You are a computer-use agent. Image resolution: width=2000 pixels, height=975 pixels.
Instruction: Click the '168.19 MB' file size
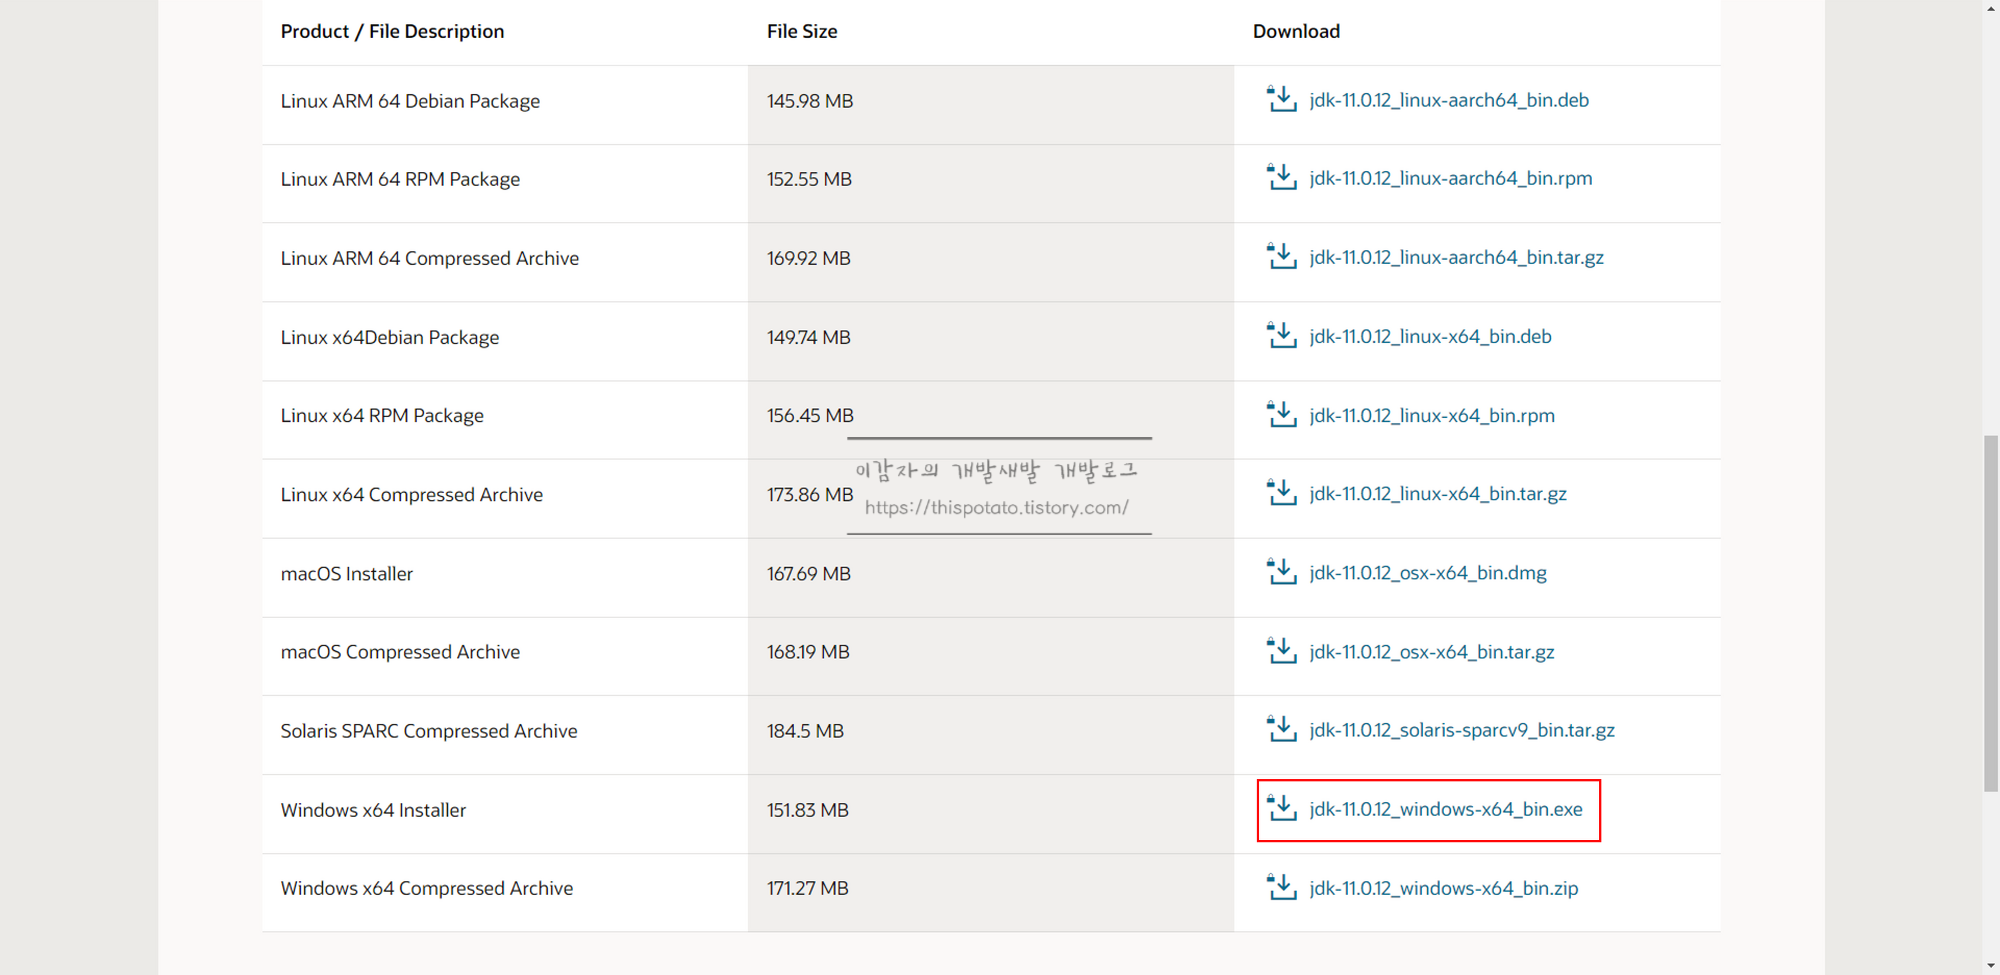point(808,652)
